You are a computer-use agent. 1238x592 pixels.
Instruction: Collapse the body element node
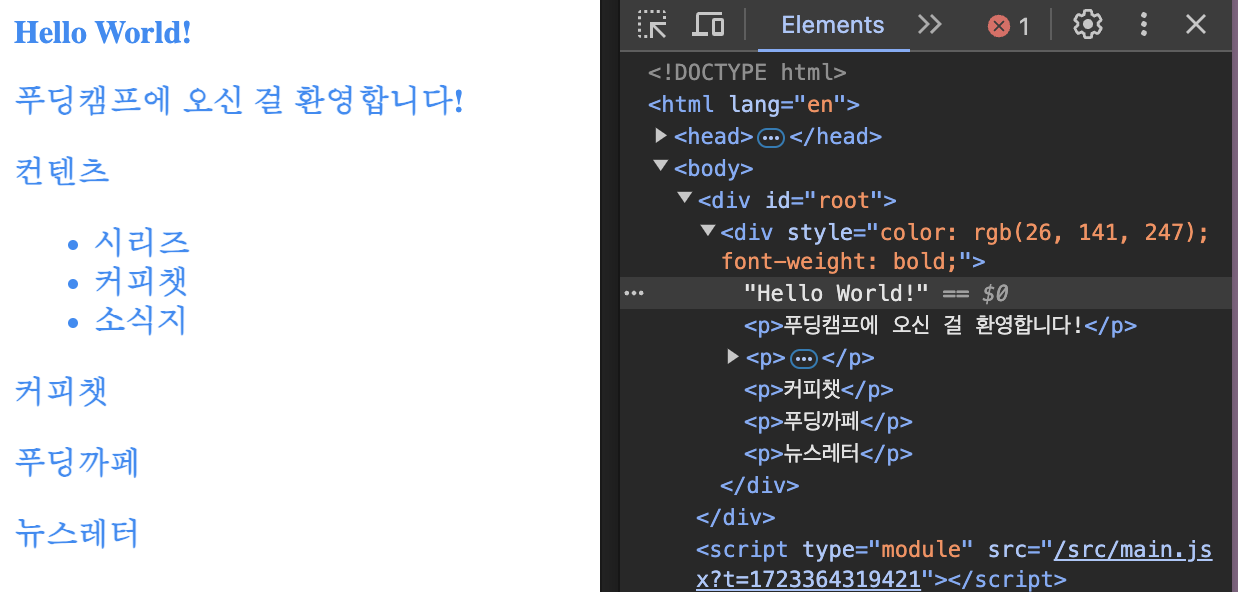661,167
